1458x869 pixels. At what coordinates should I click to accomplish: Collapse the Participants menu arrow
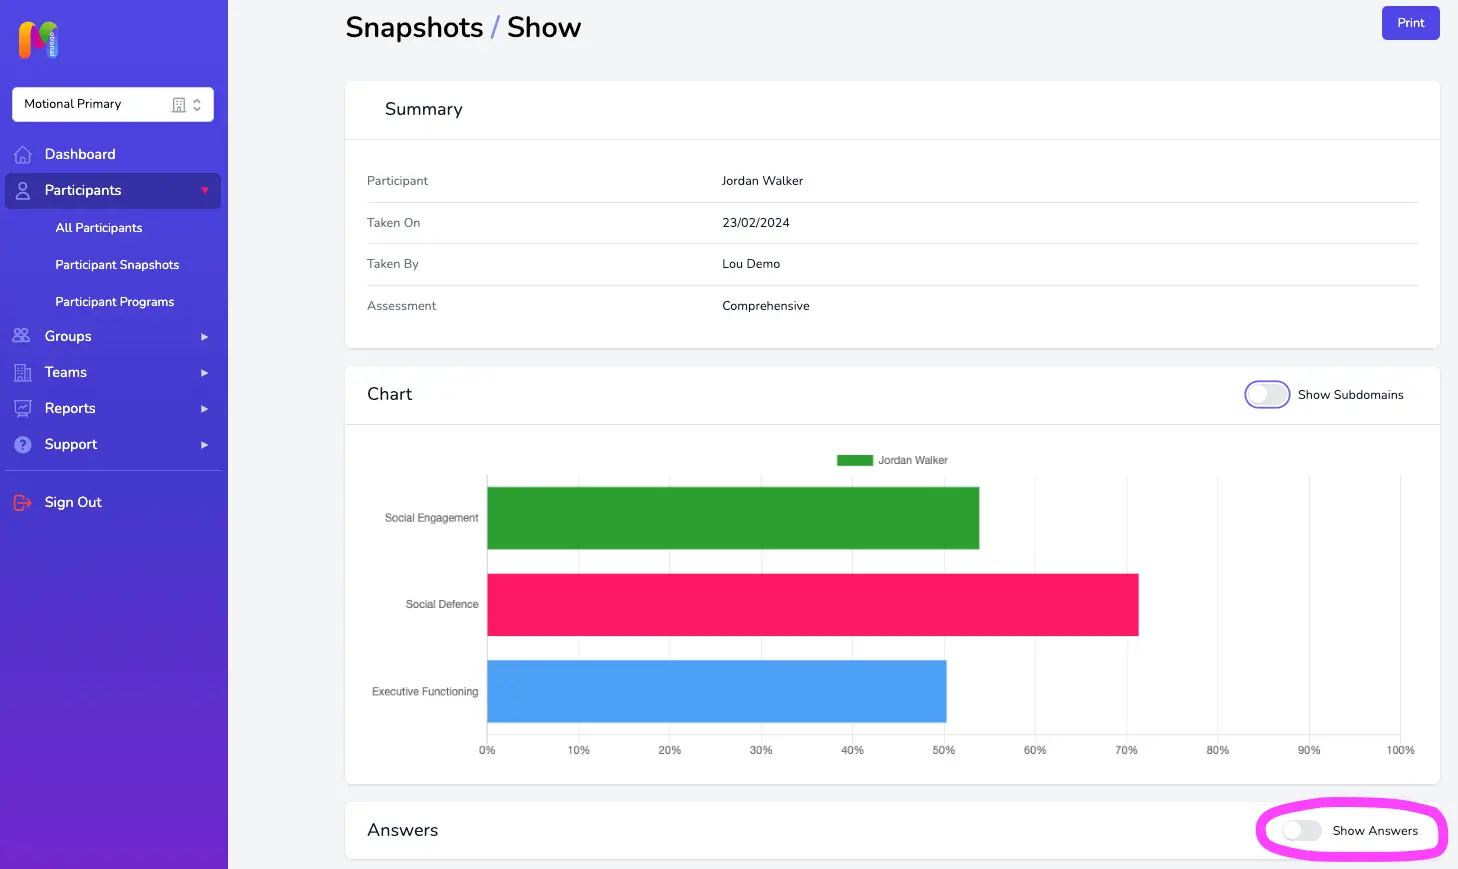204,190
